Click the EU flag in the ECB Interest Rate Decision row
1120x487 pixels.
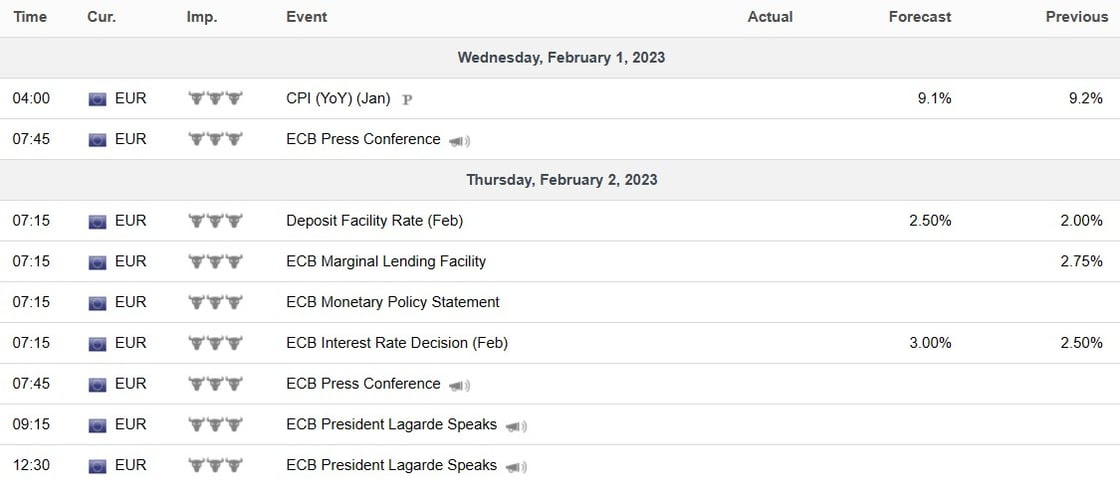click(x=97, y=344)
